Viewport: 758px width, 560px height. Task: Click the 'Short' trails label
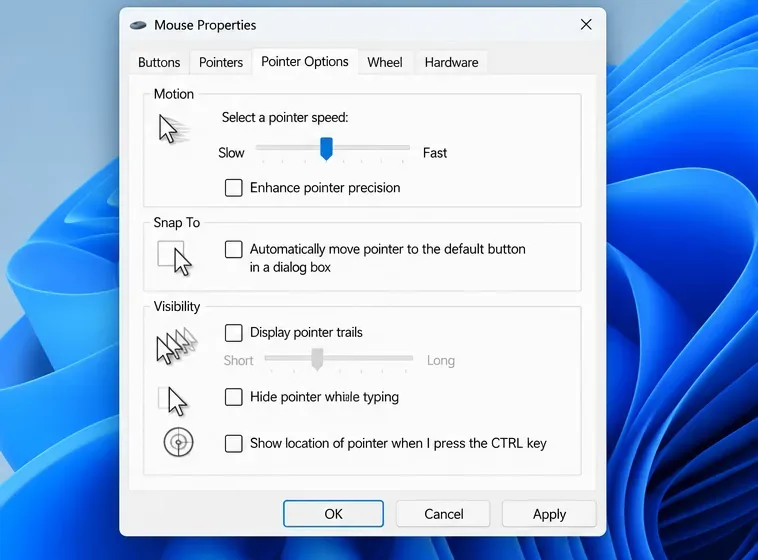point(238,360)
